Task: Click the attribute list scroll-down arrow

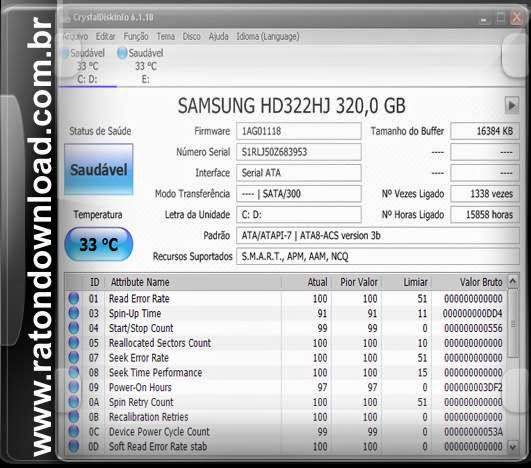Action: click(x=513, y=447)
